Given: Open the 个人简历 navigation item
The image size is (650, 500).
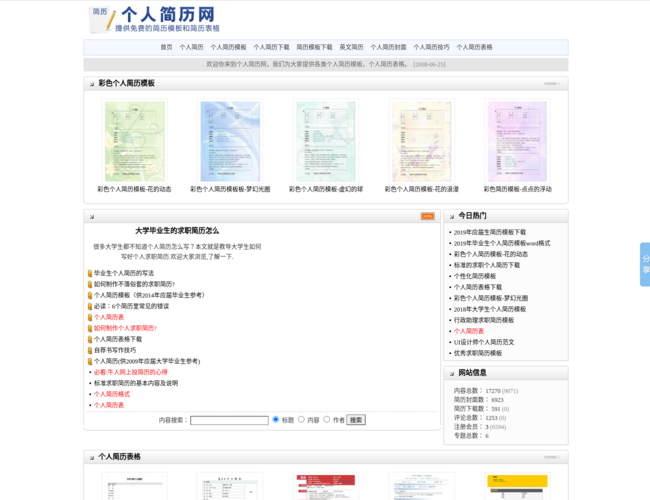Looking at the screenshot, I should coord(192,47).
